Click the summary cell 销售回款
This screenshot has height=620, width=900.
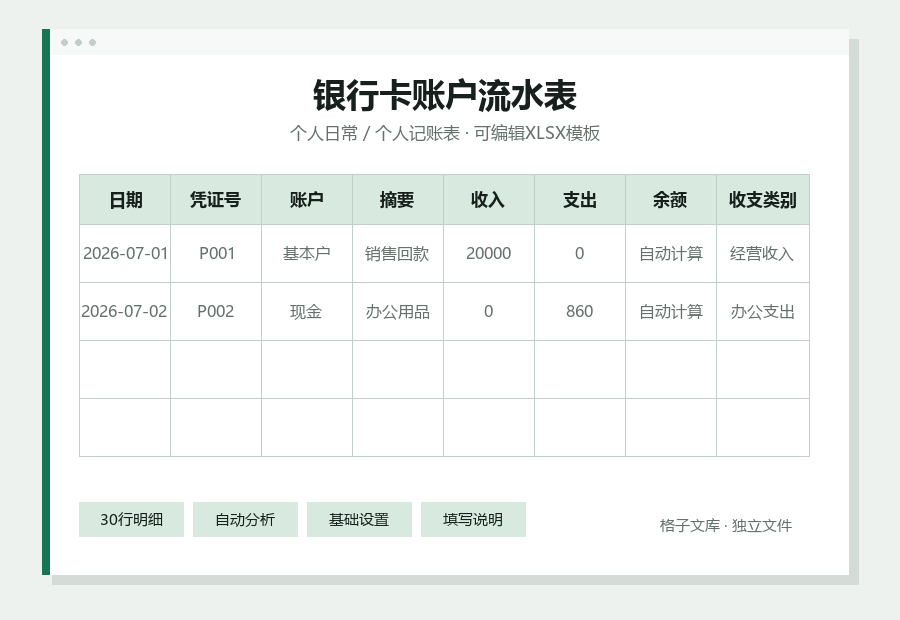pos(398,254)
